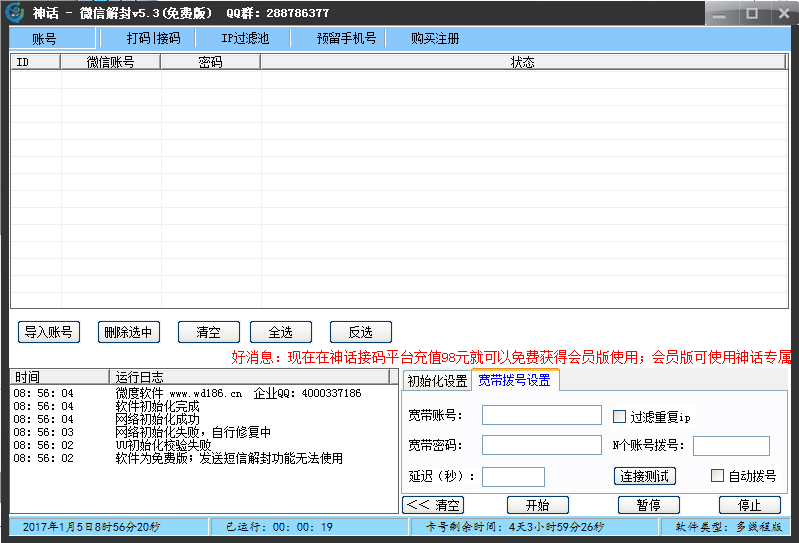
Task: Click the 时间 log column header
Action: (x=60, y=377)
